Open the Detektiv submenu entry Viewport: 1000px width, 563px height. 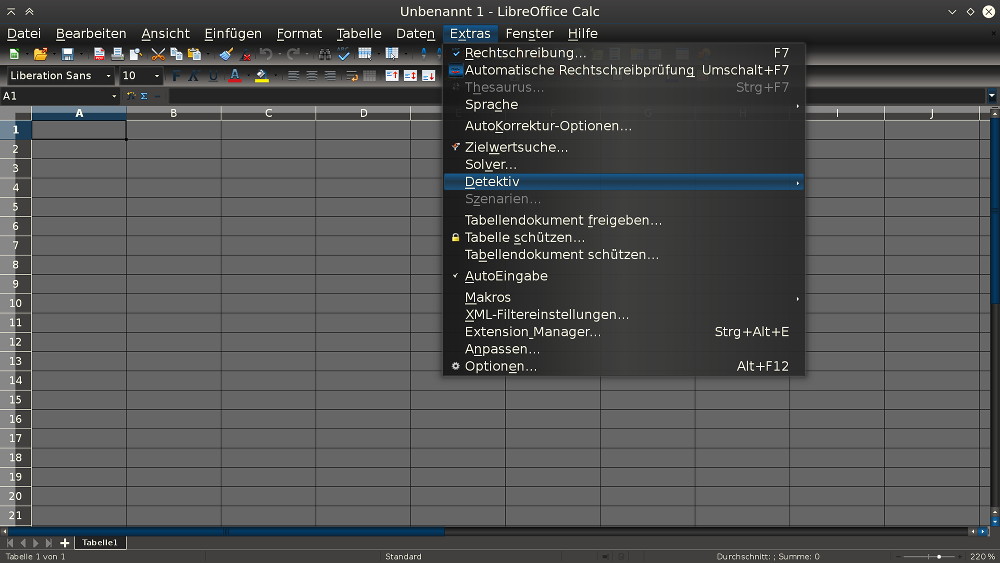point(624,182)
